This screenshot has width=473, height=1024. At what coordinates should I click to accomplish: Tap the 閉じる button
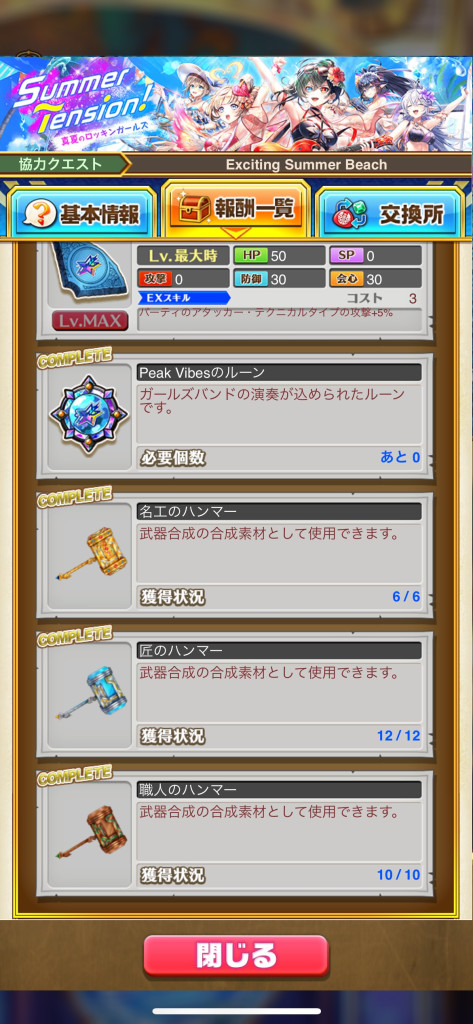tap(236, 955)
